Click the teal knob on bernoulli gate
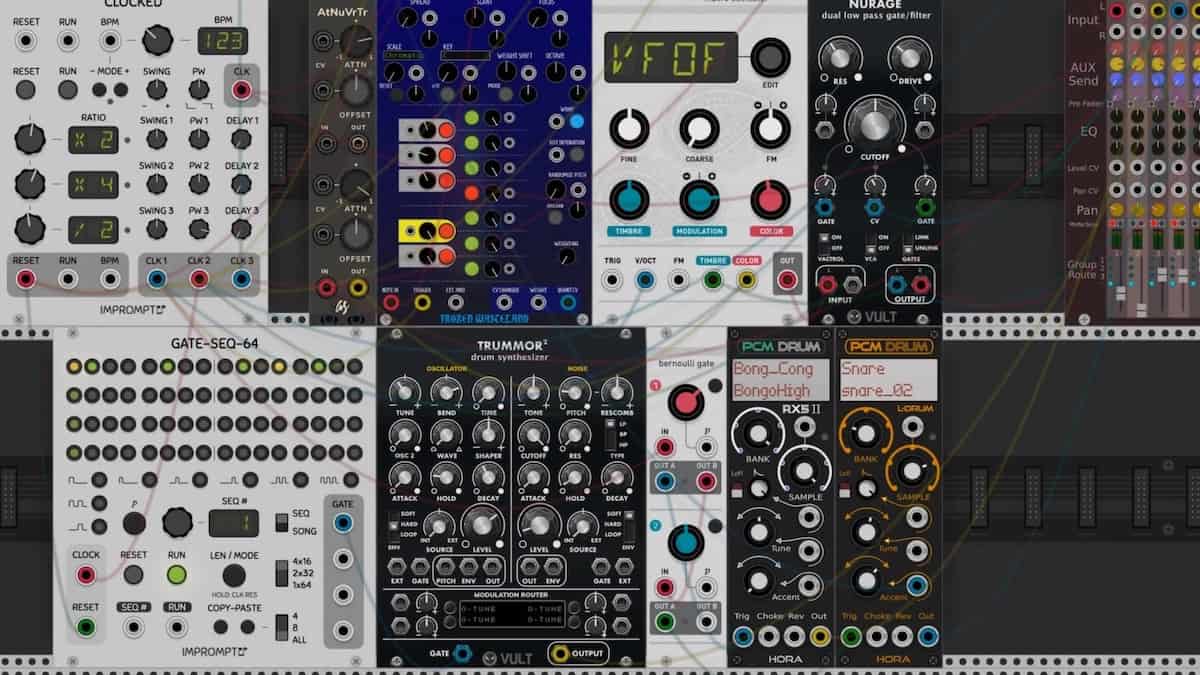This screenshot has height=675, width=1200. pos(685,542)
